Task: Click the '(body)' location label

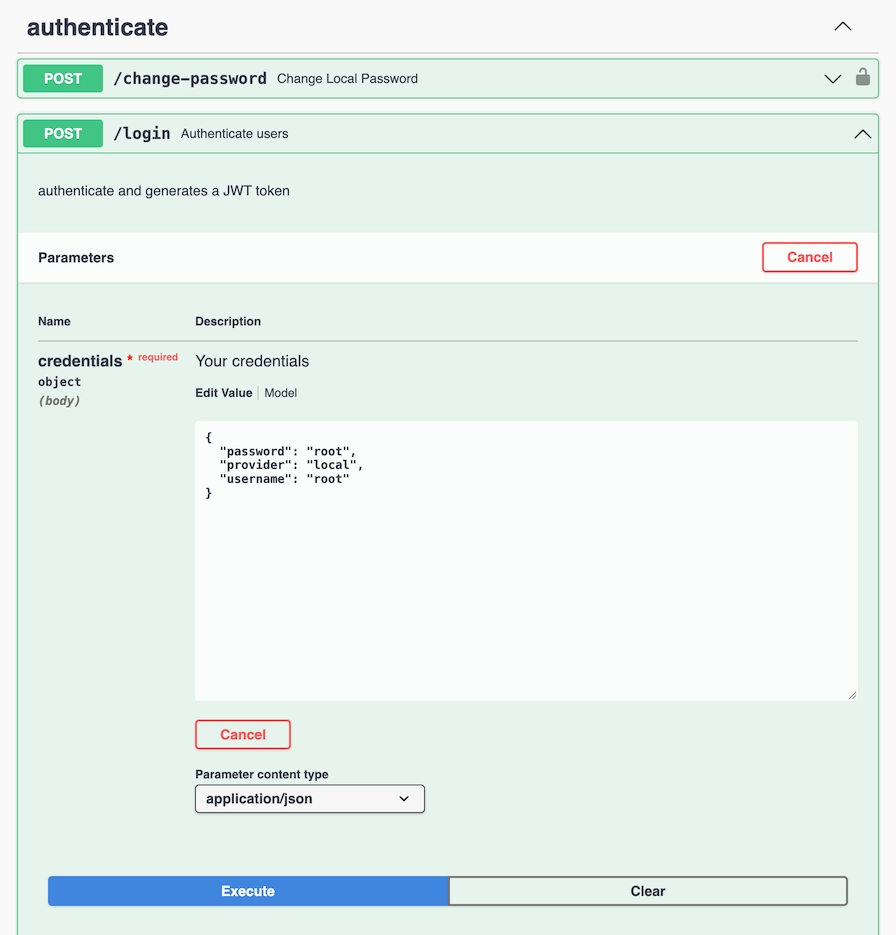Action: tap(59, 401)
